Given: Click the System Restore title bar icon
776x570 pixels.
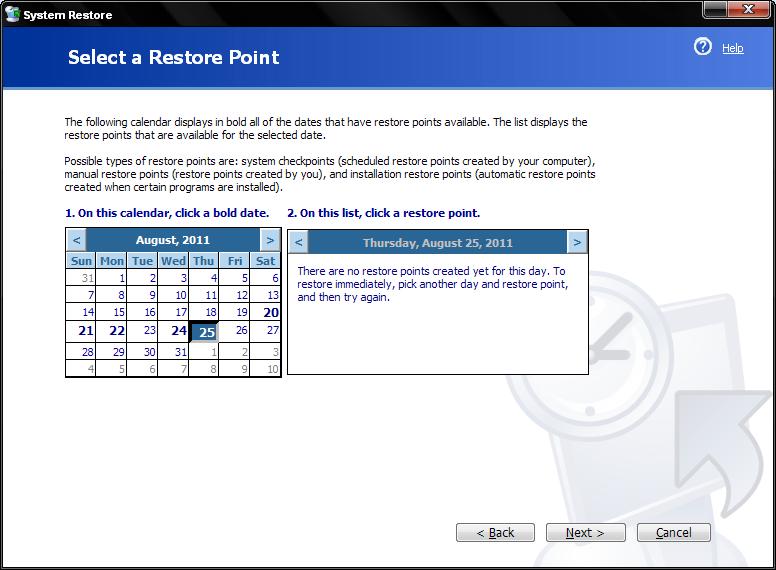Looking at the screenshot, I should point(12,14).
